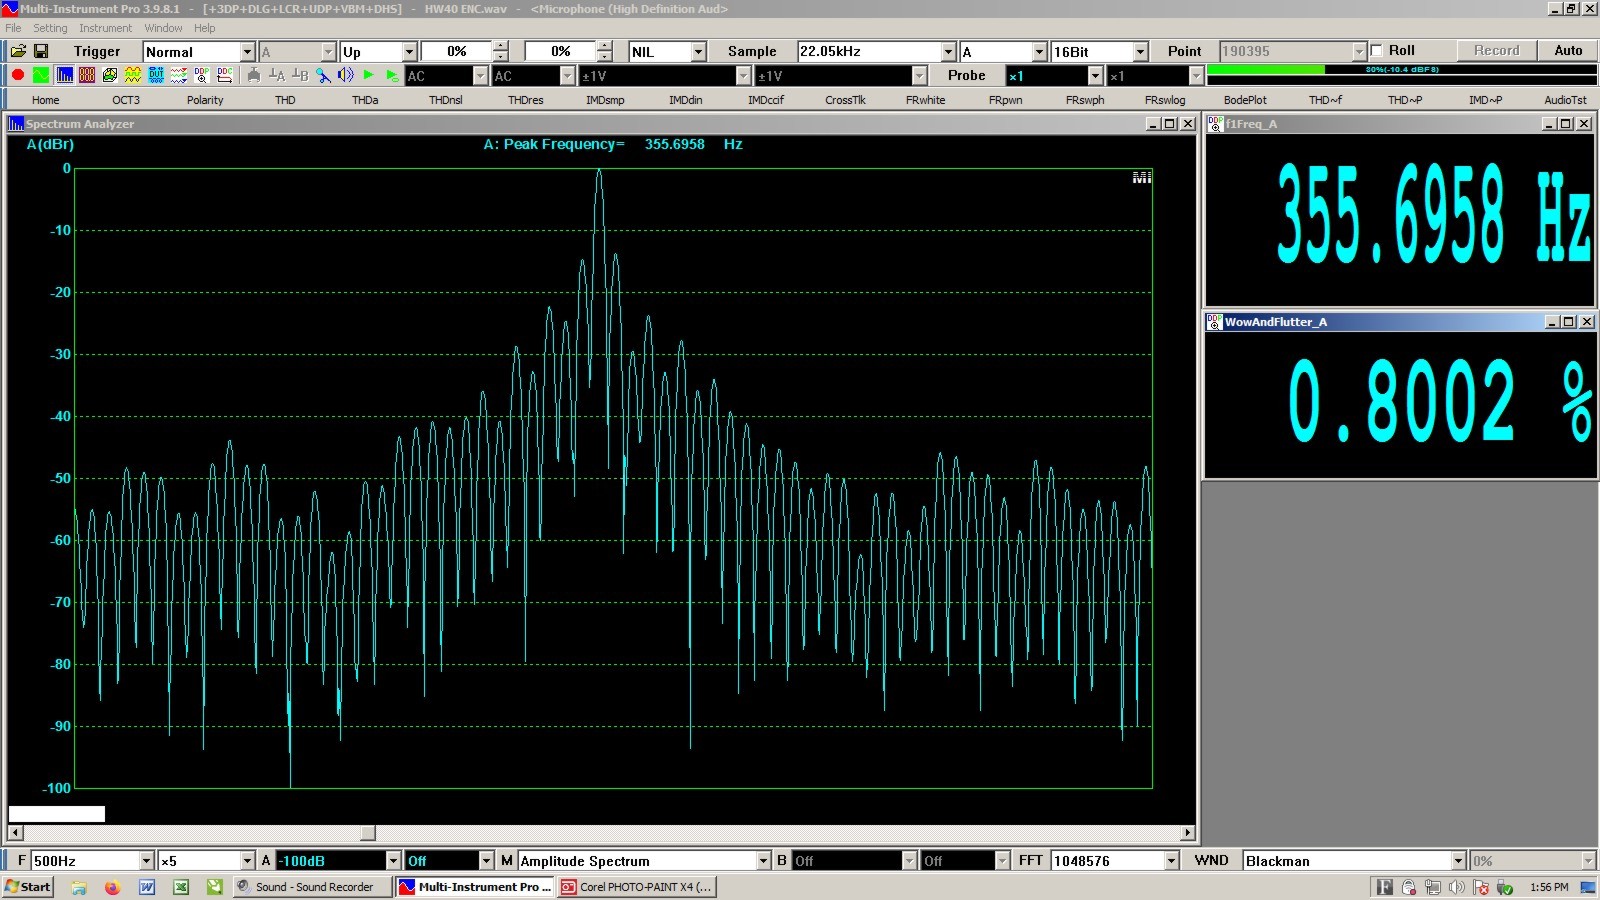Click the Open file folder icon

point(18,51)
